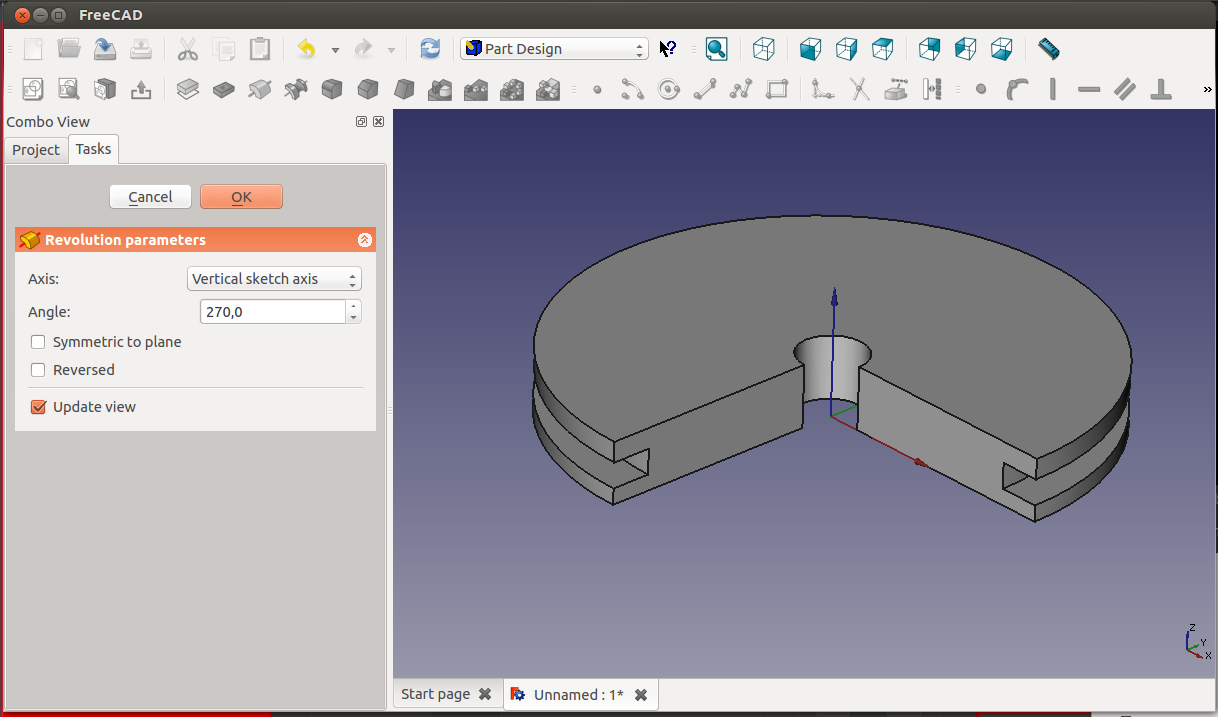This screenshot has width=1218, height=717.
Task: Click the Refresh recompute icon
Action: 430,48
